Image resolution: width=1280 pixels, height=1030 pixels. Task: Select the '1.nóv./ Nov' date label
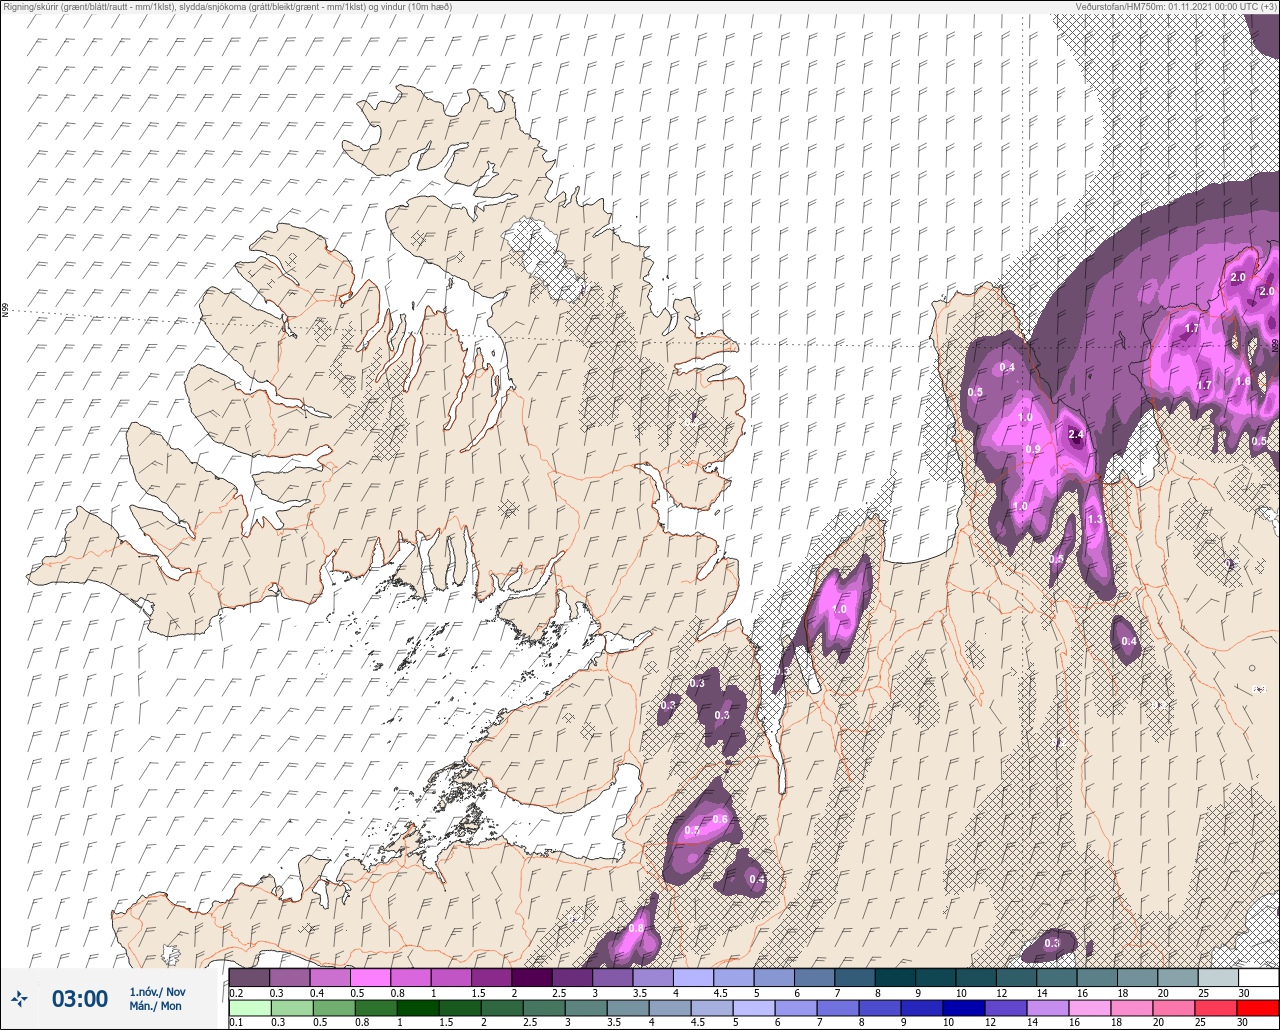tap(157, 991)
